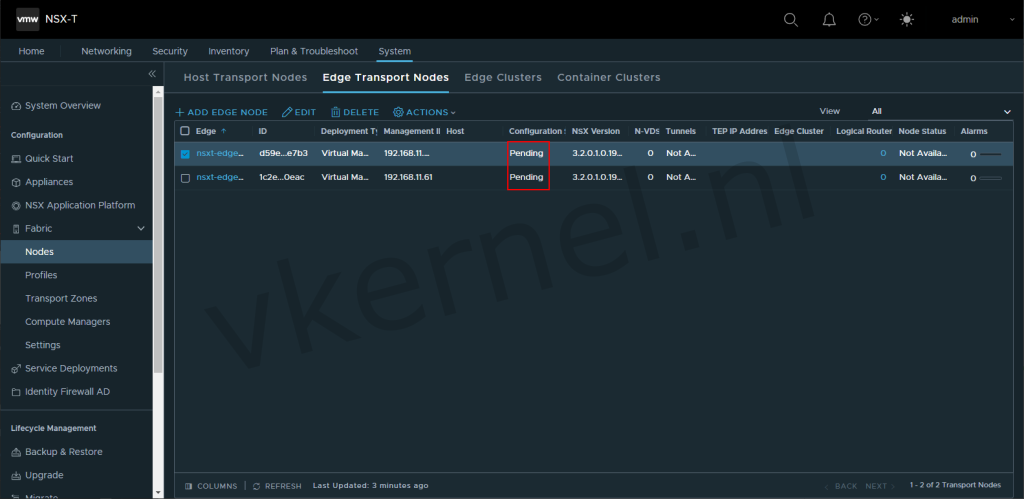Select the System menu
The width and height of the screenshot is (1024, 499).
pos(394,51)
